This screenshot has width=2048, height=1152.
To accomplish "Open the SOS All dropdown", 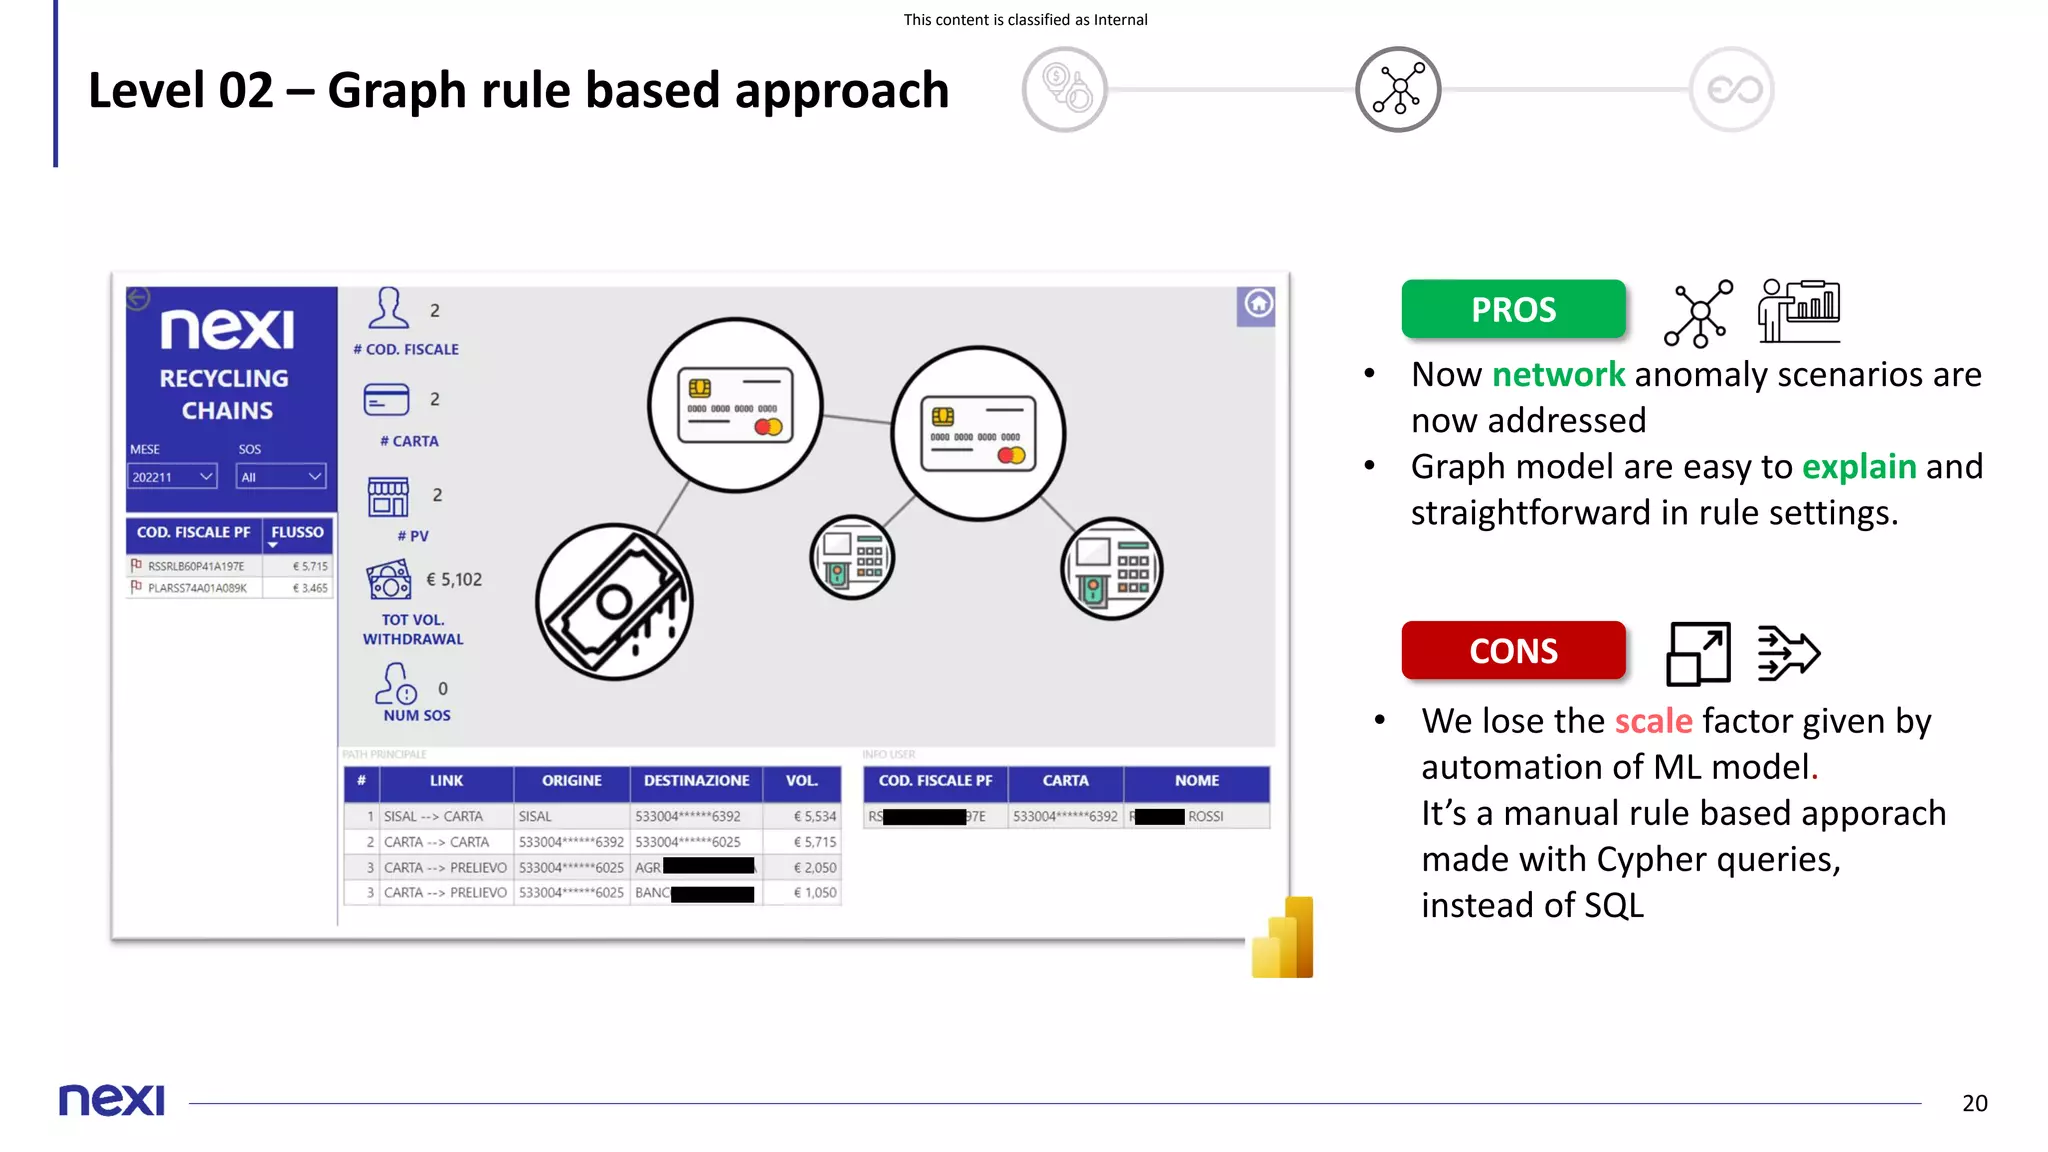I will [x=281, y=477].
